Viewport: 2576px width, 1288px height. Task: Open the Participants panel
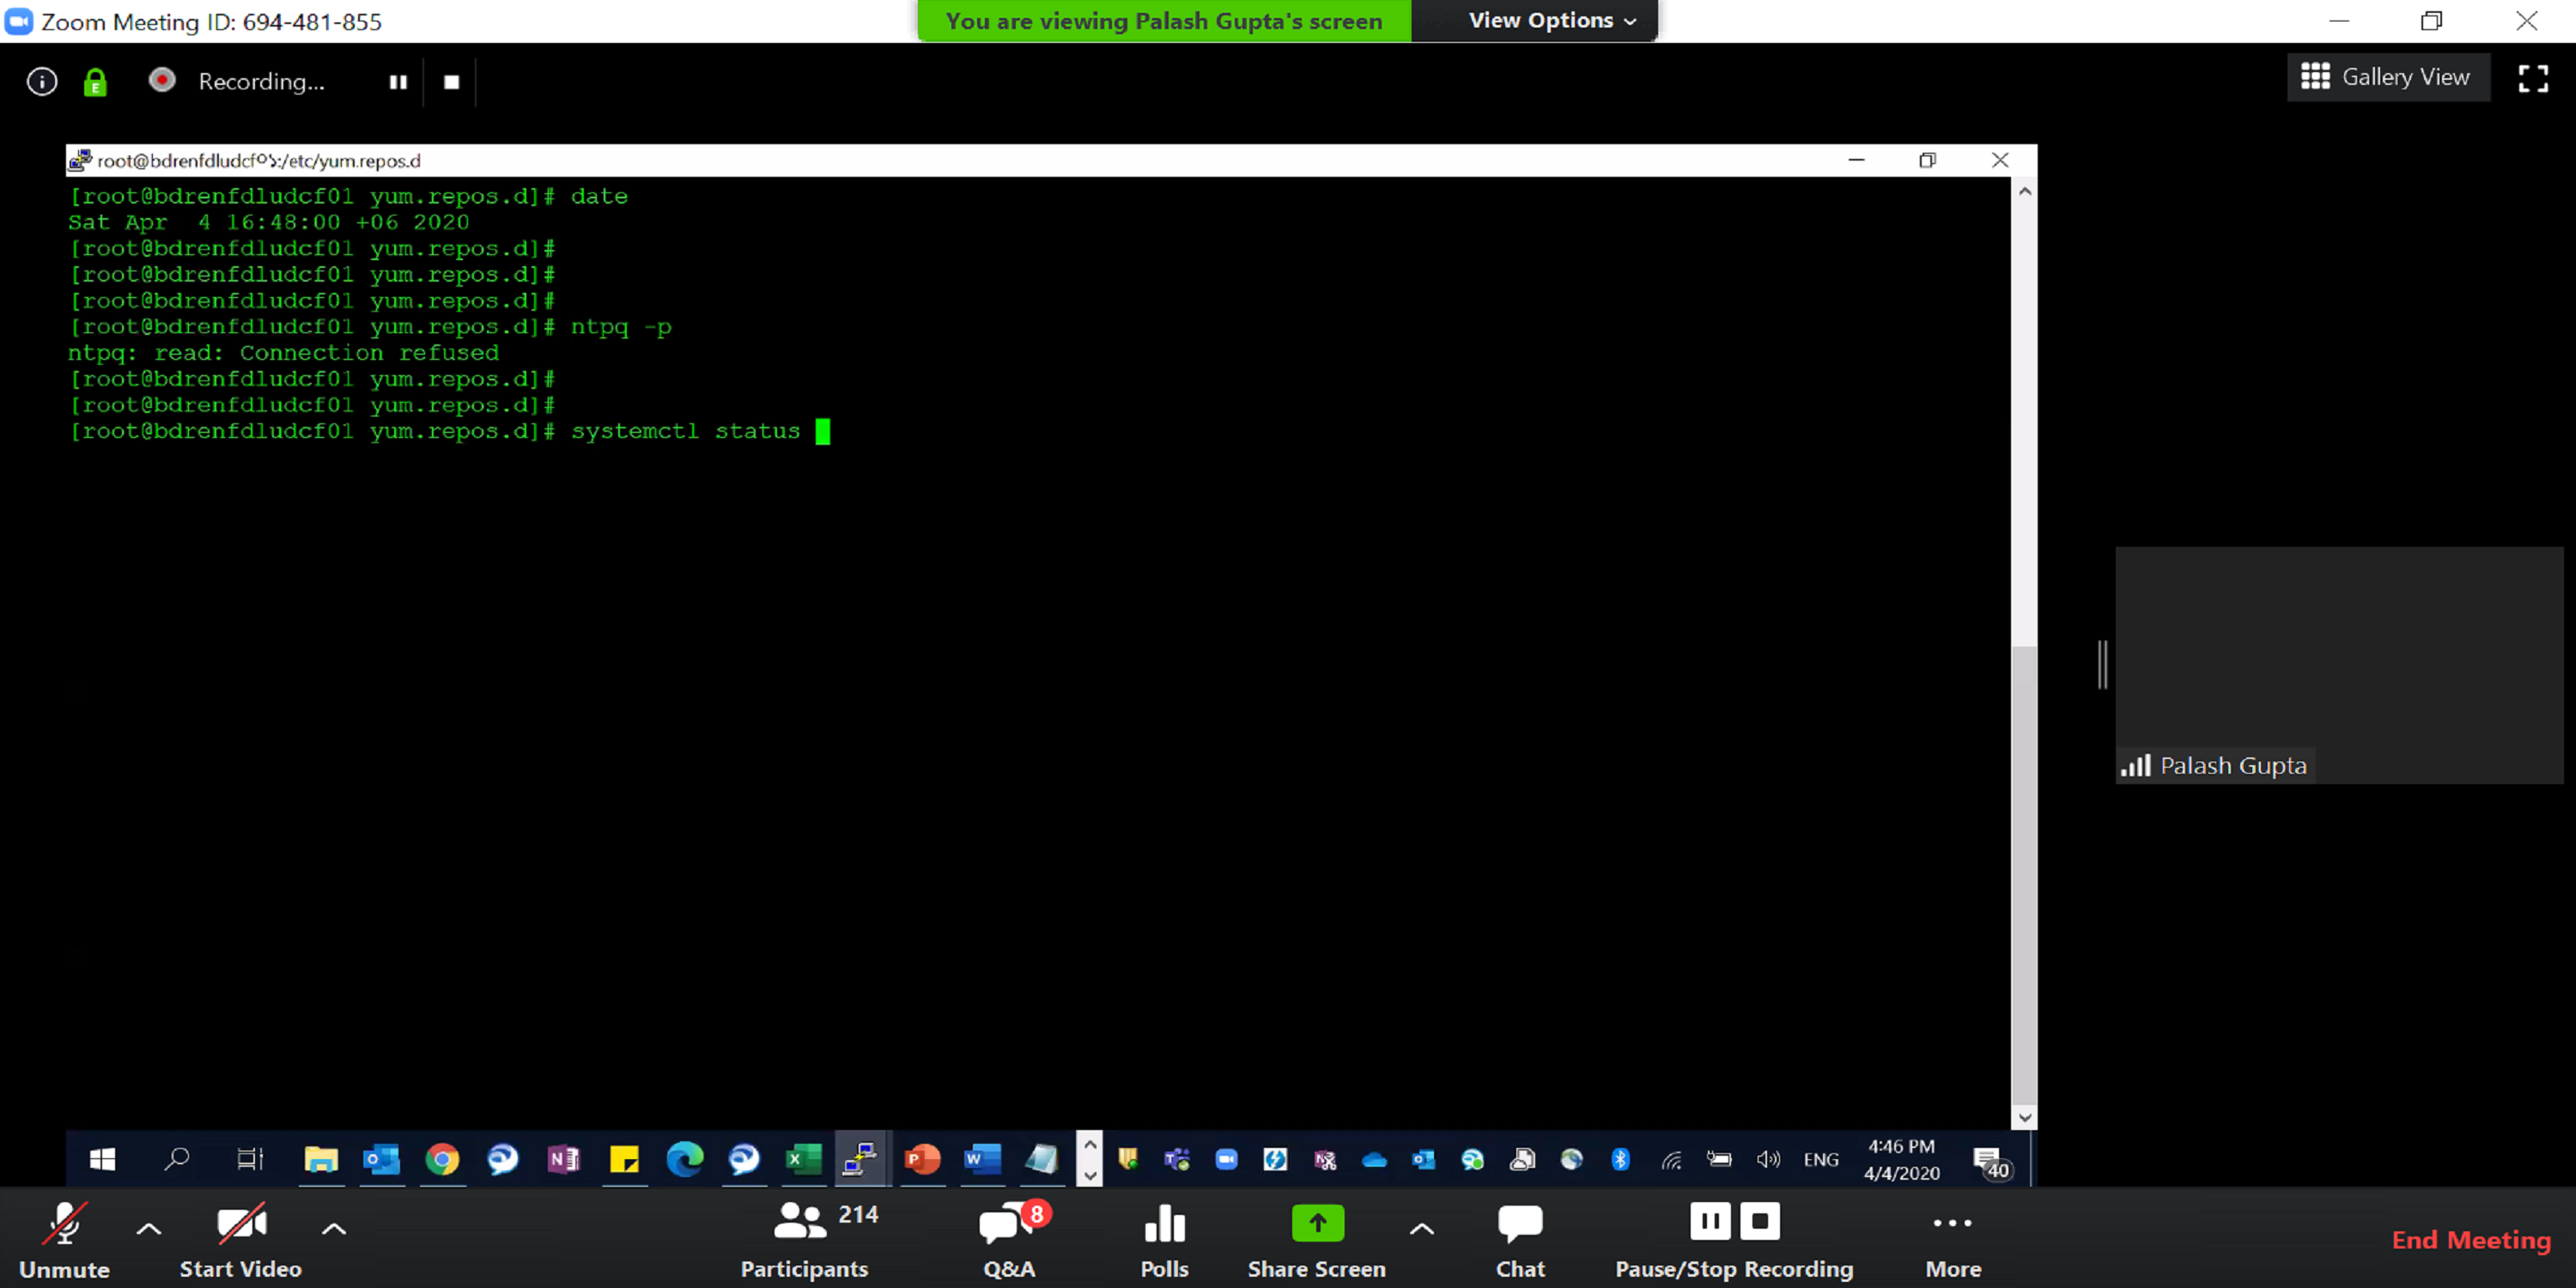[804, 1240]
